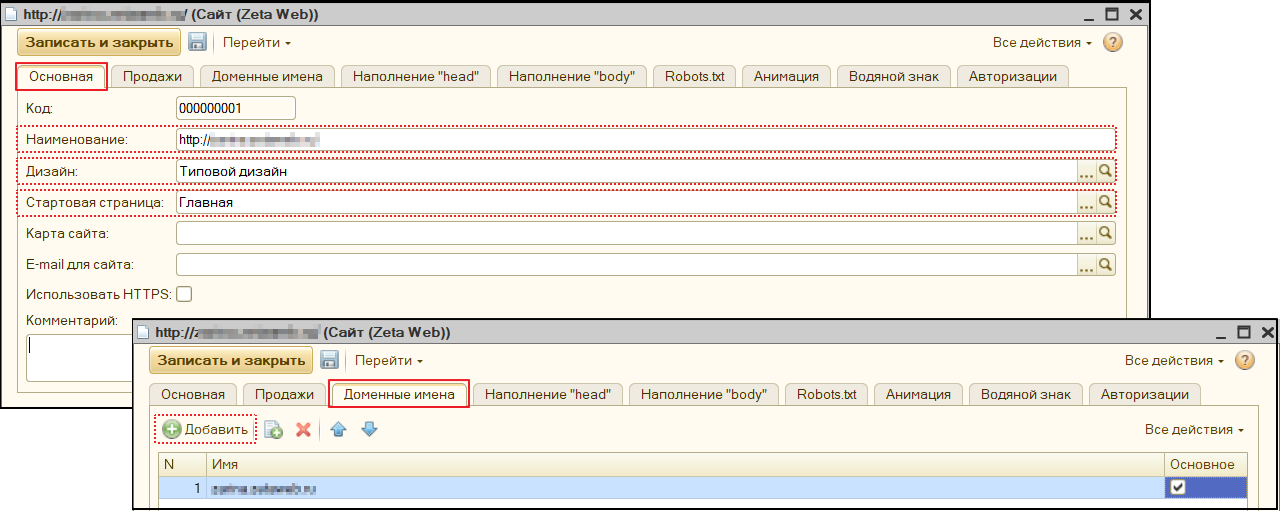This screenshot has height=513, width=1281.
Task: Click magnifier icon of E-mail для сайта field
Action: point(1106,265)
